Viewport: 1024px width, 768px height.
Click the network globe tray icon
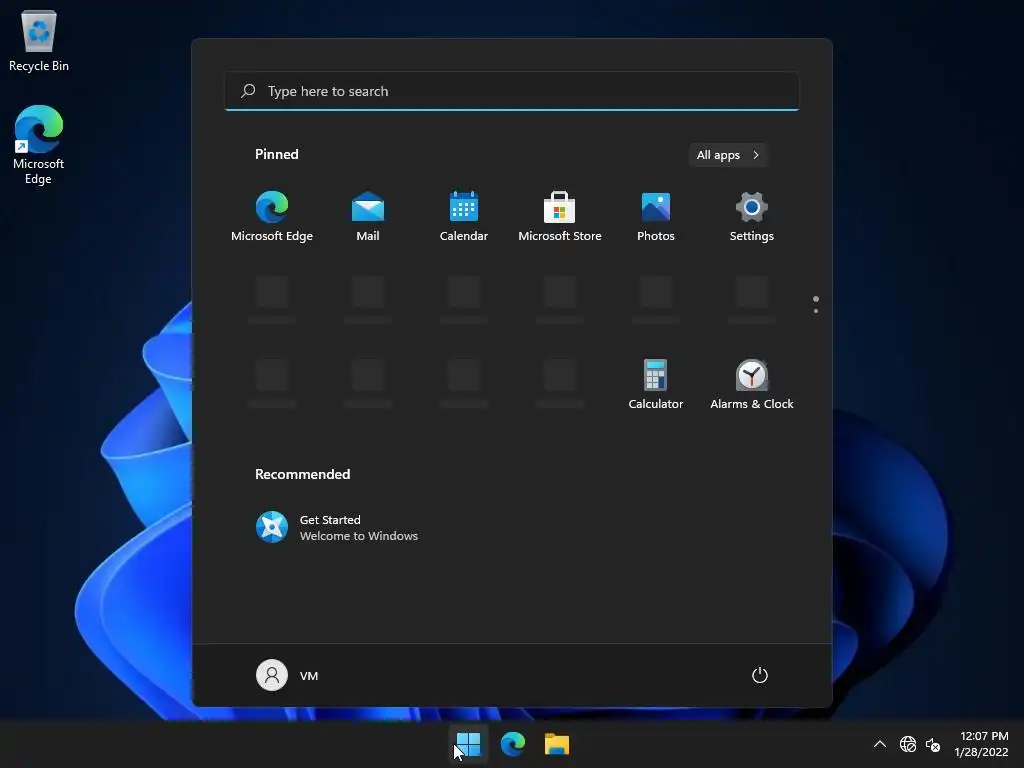[908, 744]
